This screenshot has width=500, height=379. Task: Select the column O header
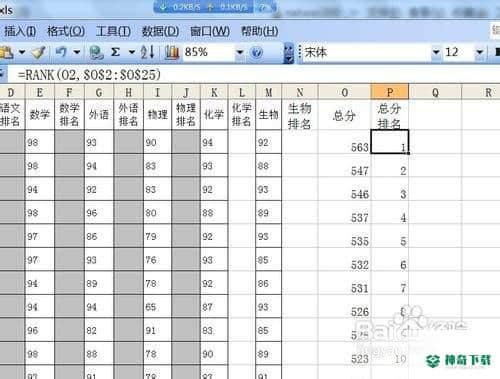point(345,92)
